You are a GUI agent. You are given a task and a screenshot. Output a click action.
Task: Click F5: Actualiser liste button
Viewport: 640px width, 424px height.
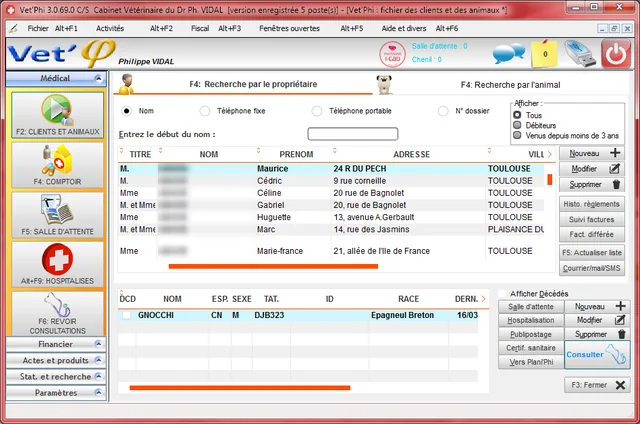591,253
